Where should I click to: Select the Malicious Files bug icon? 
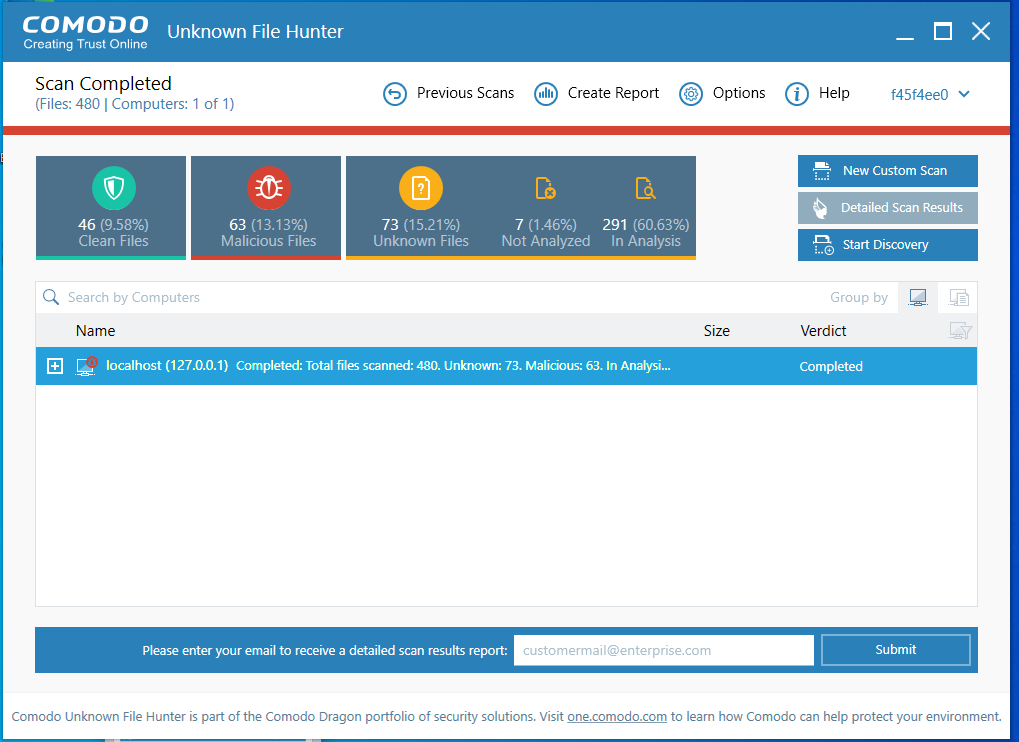pyautogui.click(x=268, y=188)
